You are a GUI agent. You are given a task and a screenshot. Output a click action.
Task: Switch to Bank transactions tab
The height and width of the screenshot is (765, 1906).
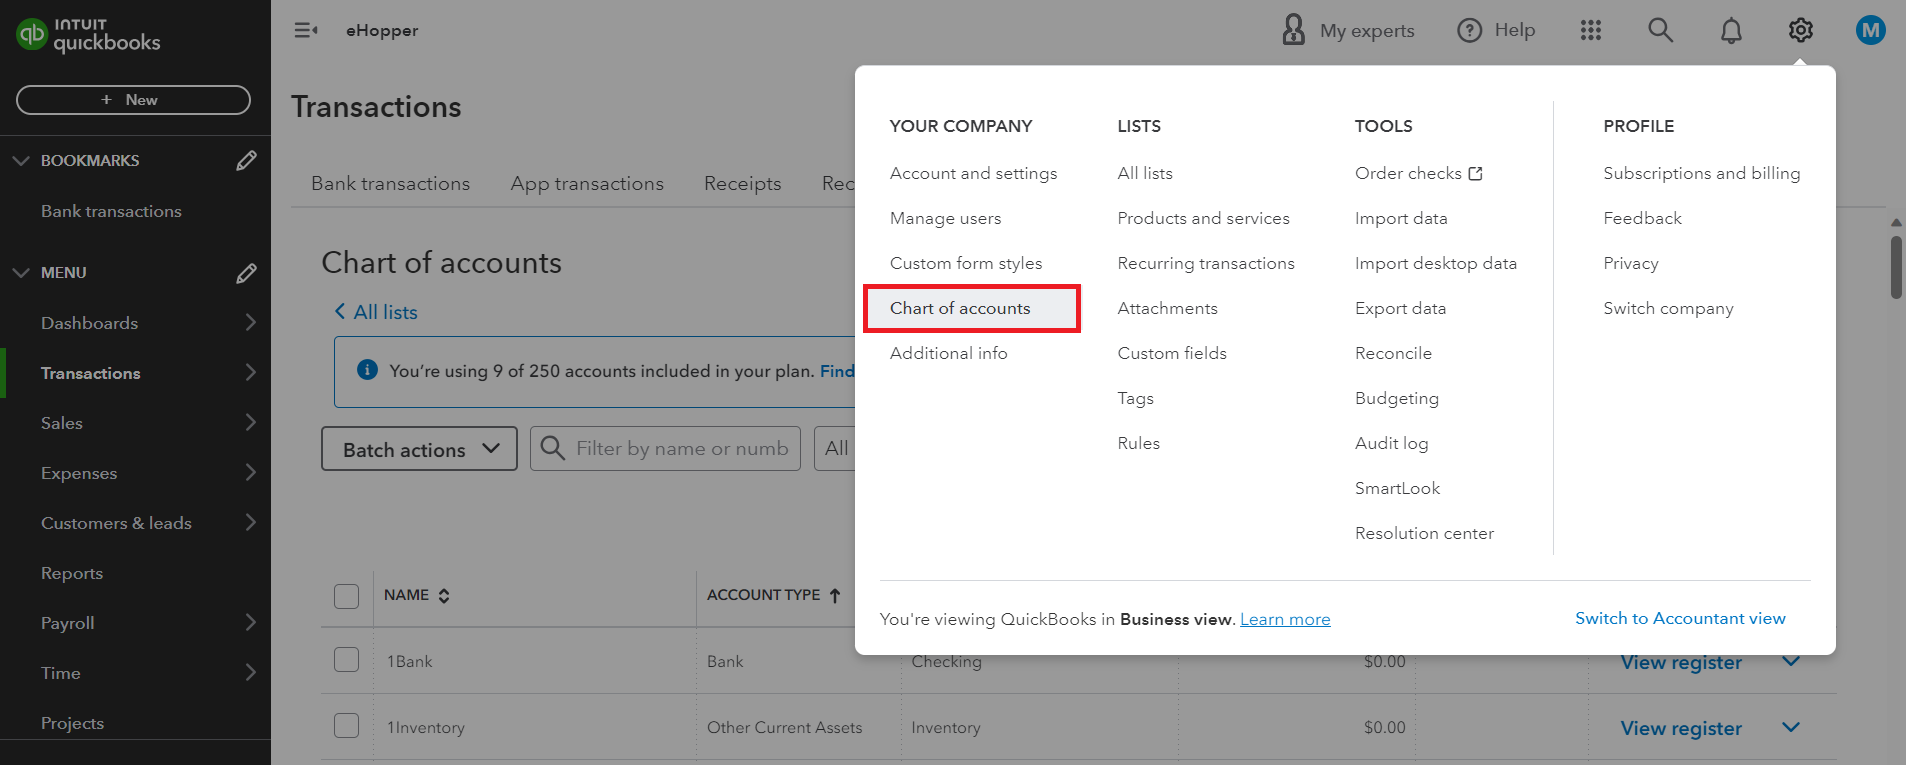click(390, 183)
